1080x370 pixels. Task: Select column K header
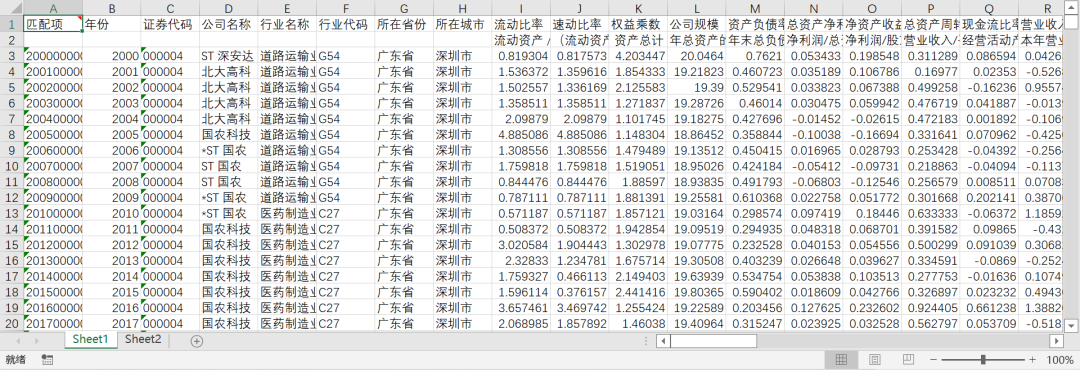click(638, 8)
